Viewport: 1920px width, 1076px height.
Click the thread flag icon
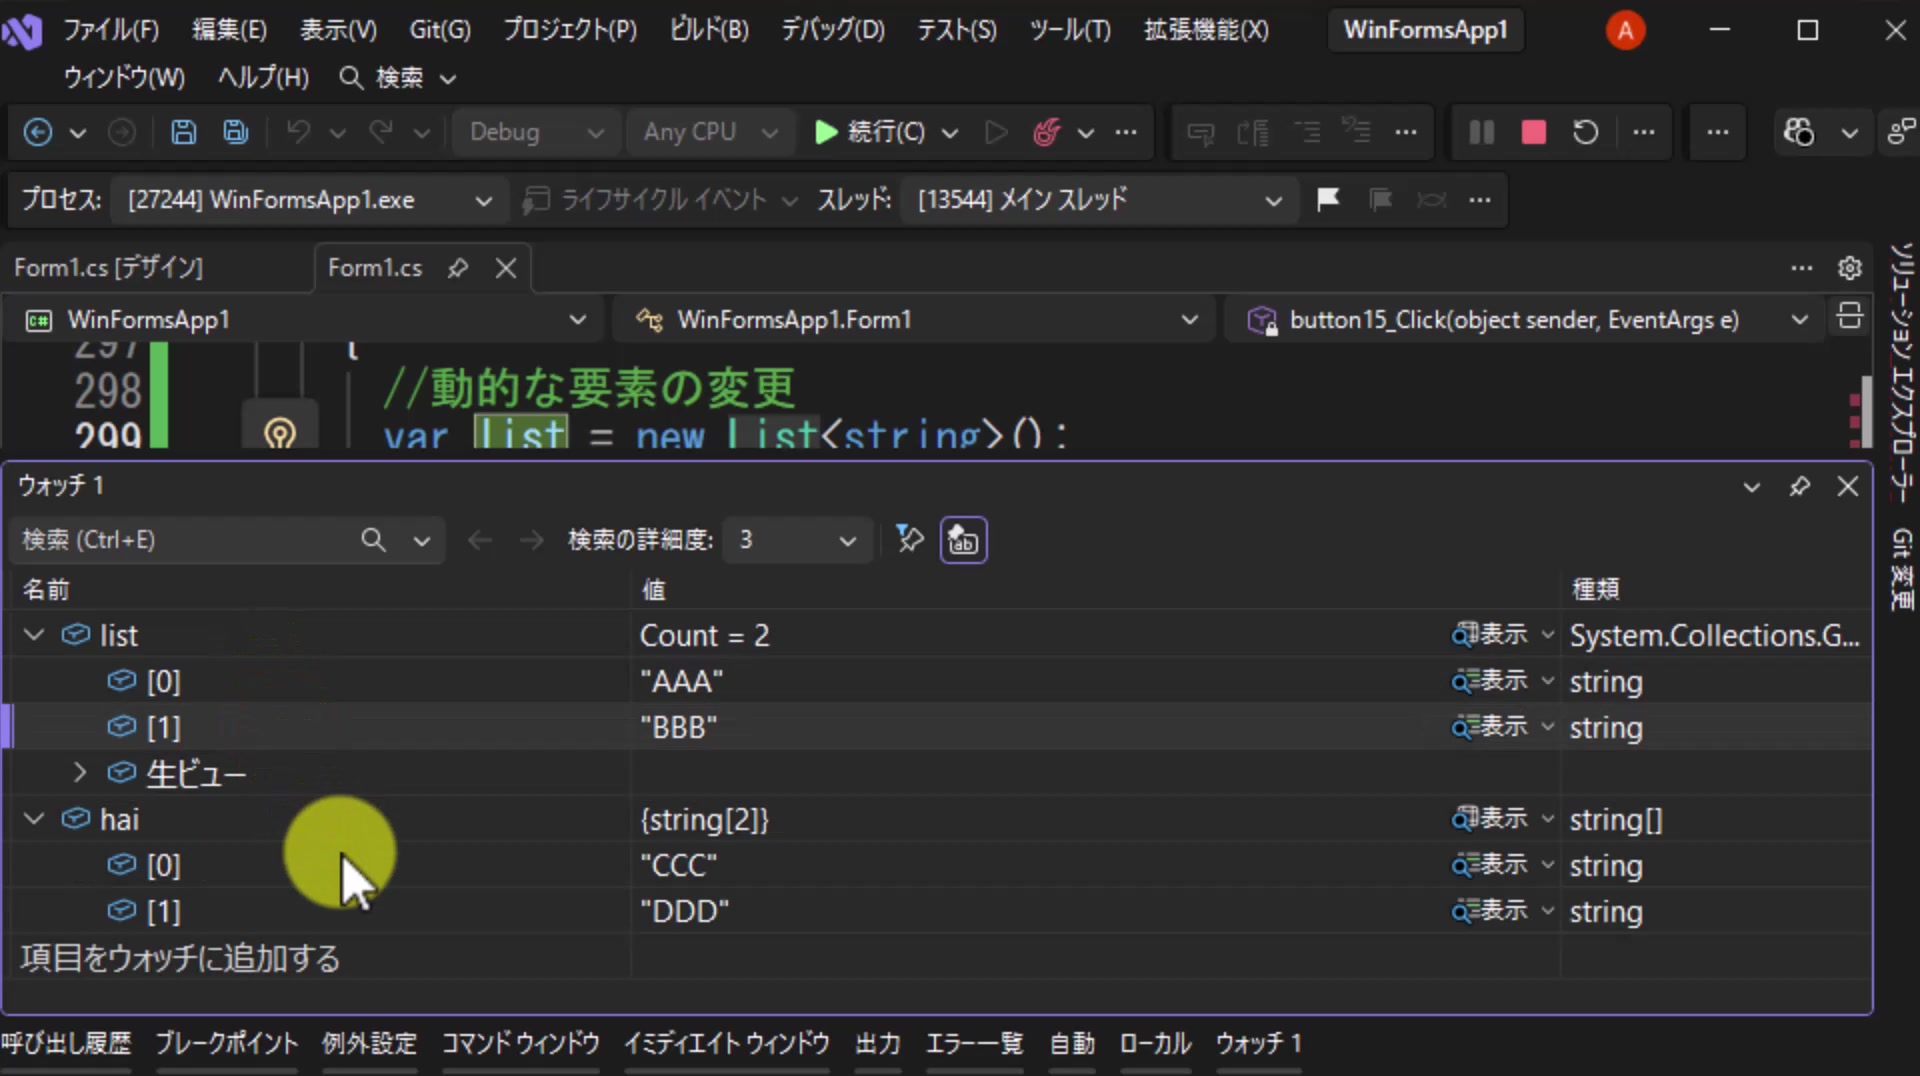(x=1328, y=199)
